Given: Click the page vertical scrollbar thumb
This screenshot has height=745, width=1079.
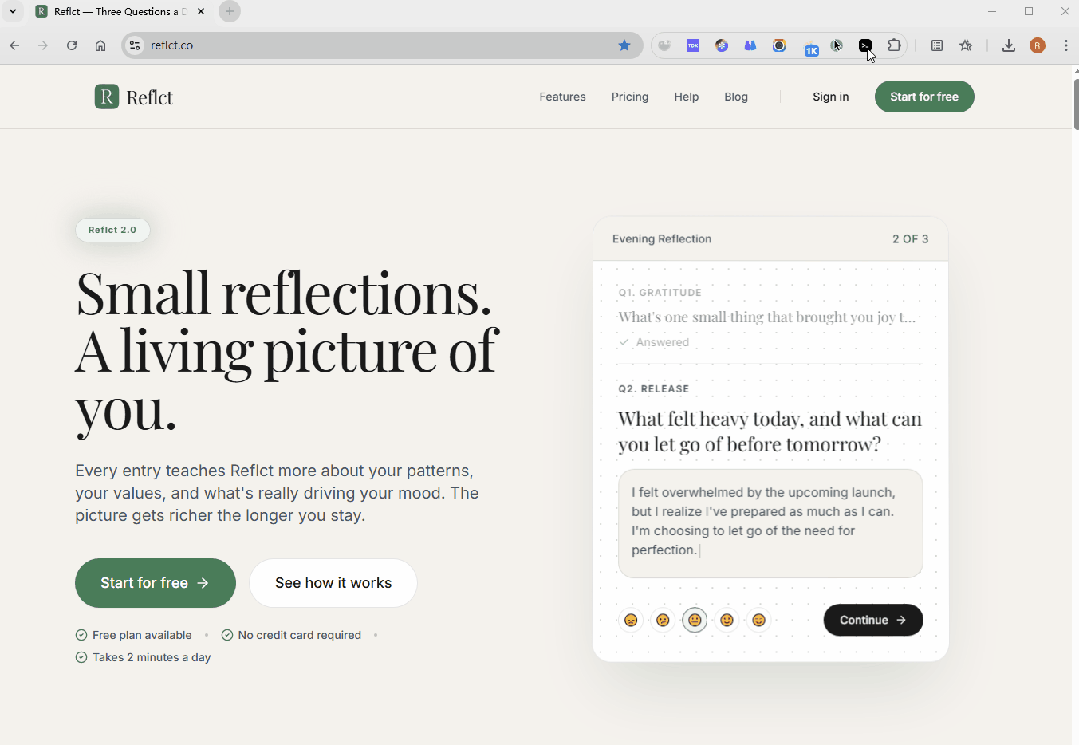Looking at the screenshot, I should (1075, 100).
